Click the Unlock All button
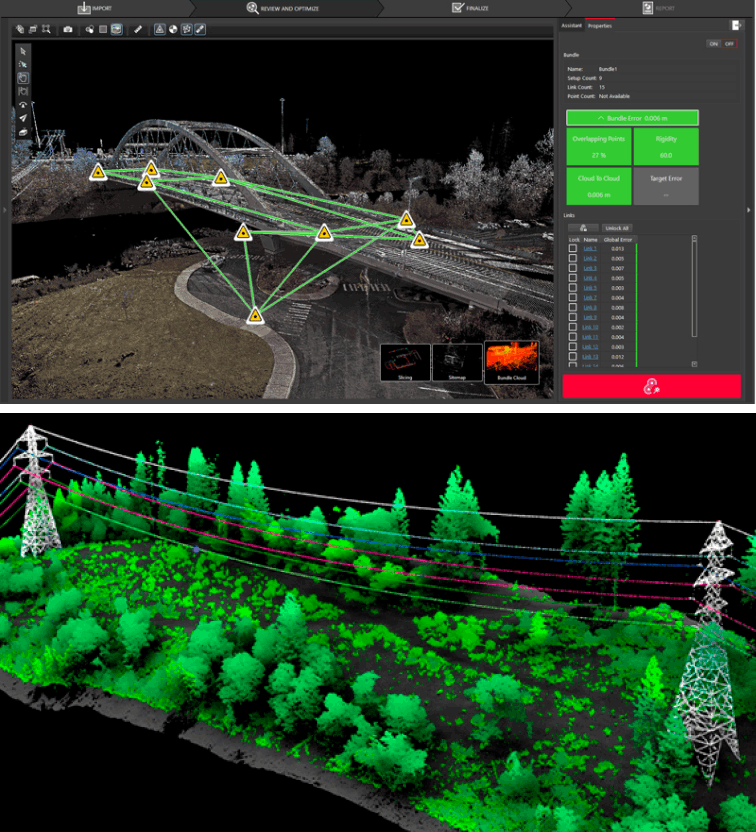The height and width of the screenshot is (832, 756). point(617,228)
